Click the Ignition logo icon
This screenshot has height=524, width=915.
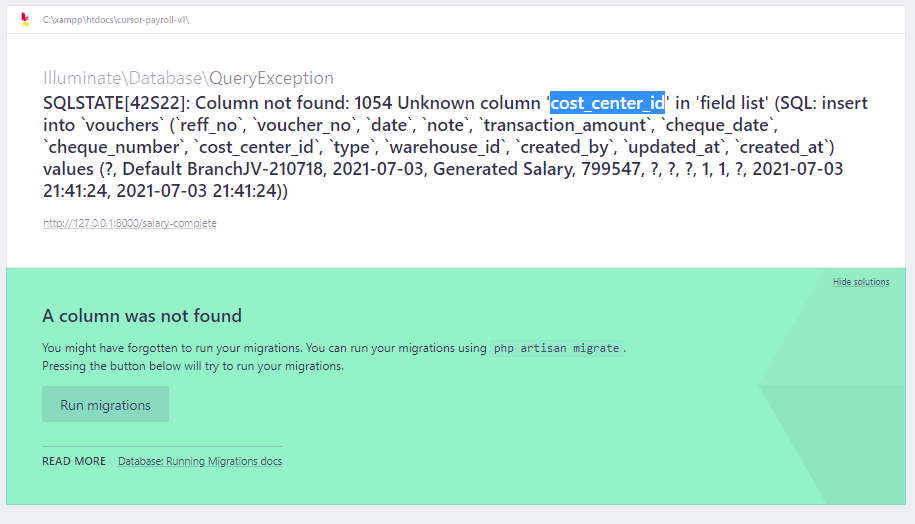pos(25,19)
